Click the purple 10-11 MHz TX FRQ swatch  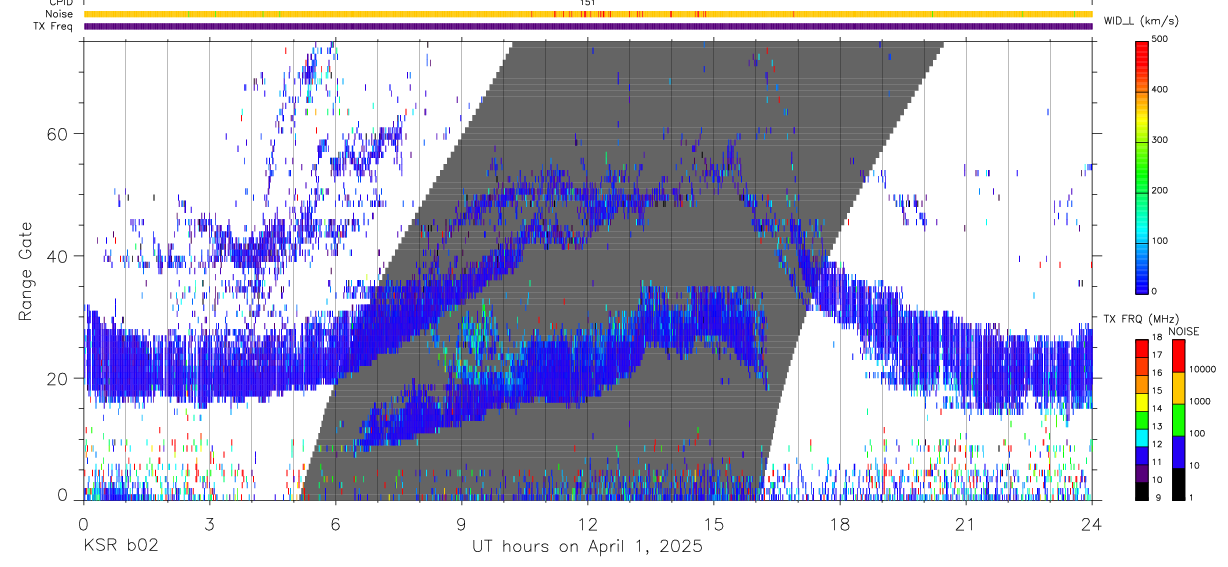(x=1141, y=472)
